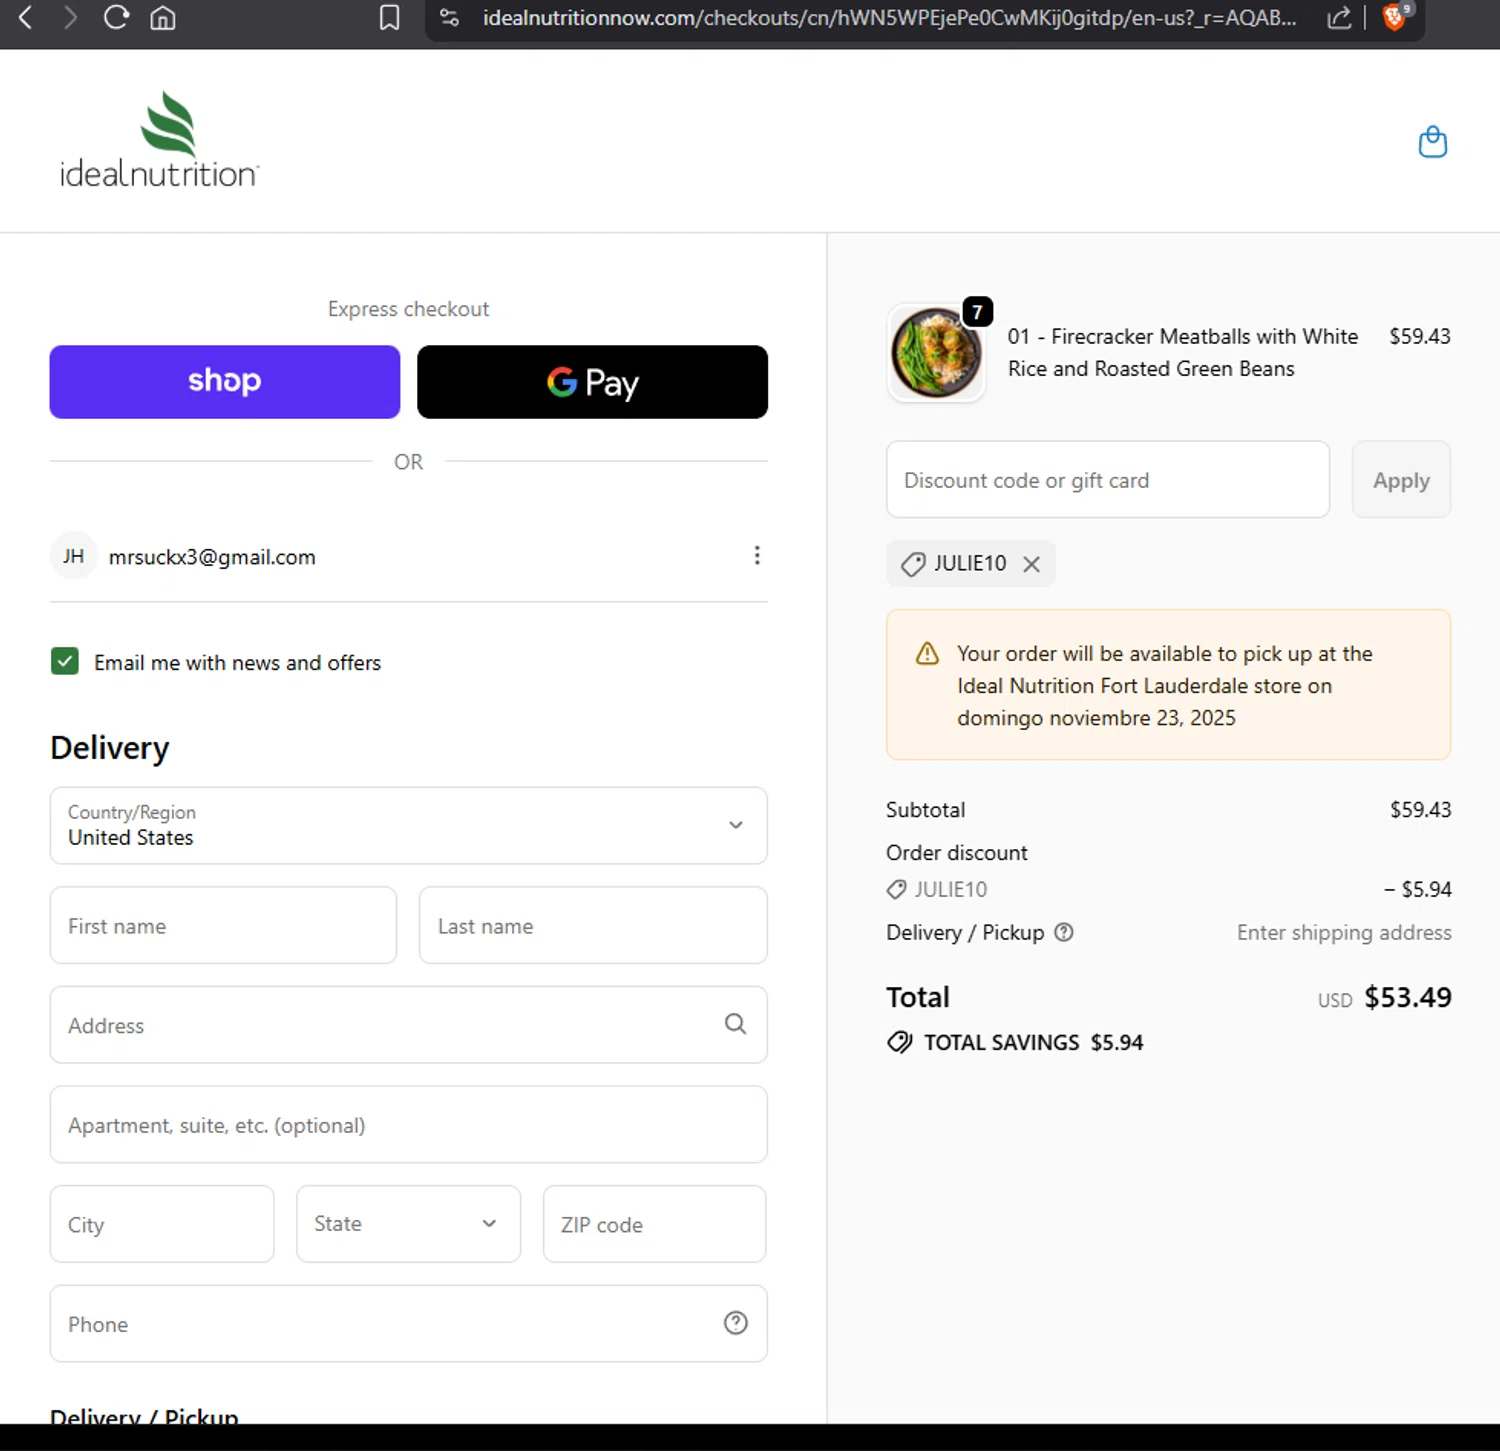Image resolution: width=1500 pixels, height=1451 pixels.
Task: Open the browser home page
Action: (163, 17)
